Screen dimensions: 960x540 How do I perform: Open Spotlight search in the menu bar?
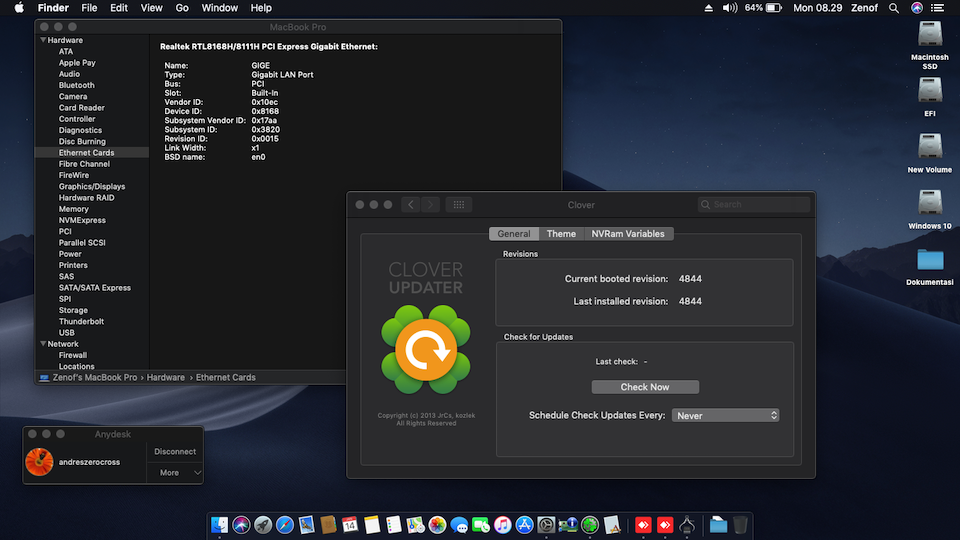pos(894,8)
